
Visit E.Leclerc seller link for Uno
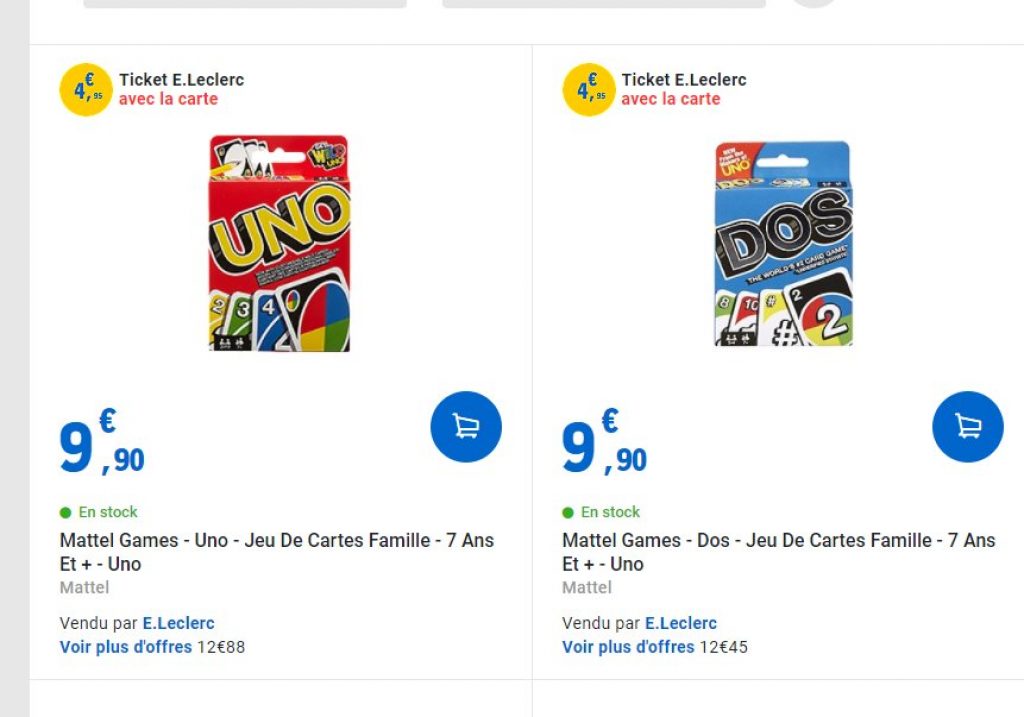pos(178,623)
